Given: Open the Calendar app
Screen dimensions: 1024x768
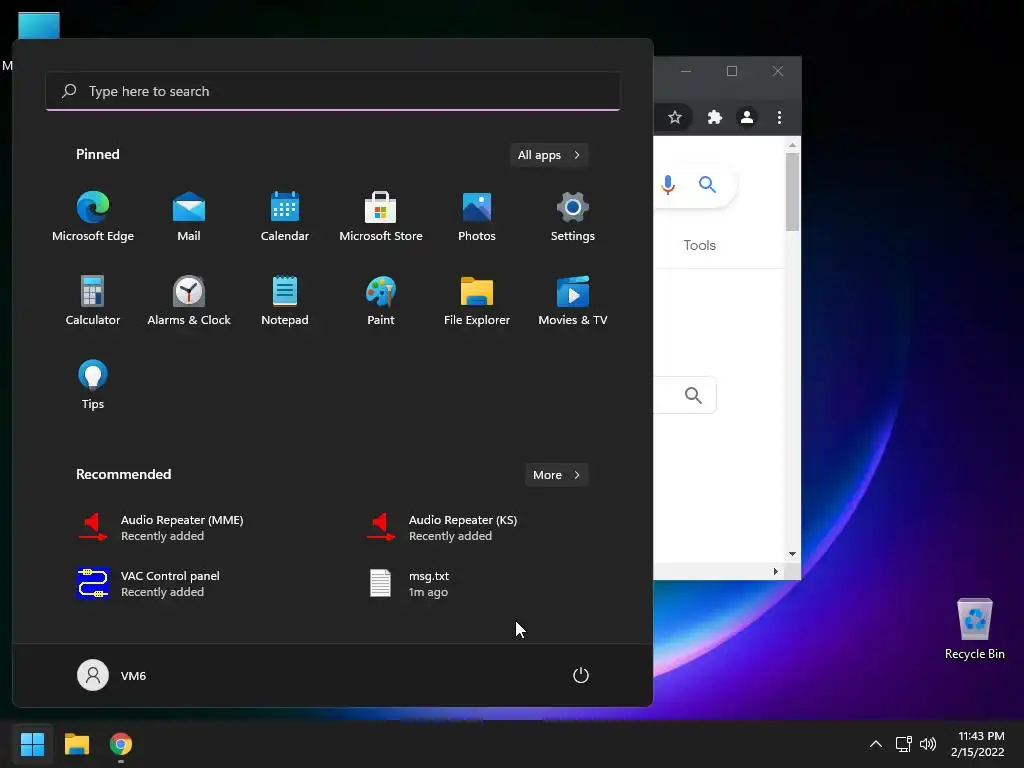Looking at the screenshot, I should [285, 217].
